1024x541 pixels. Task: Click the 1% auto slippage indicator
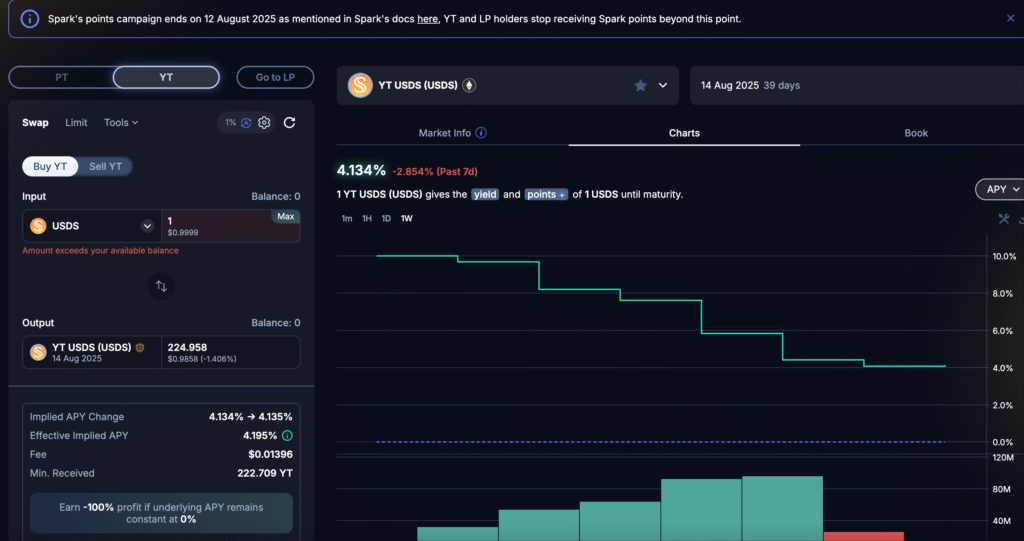click(x=237, y=122)
